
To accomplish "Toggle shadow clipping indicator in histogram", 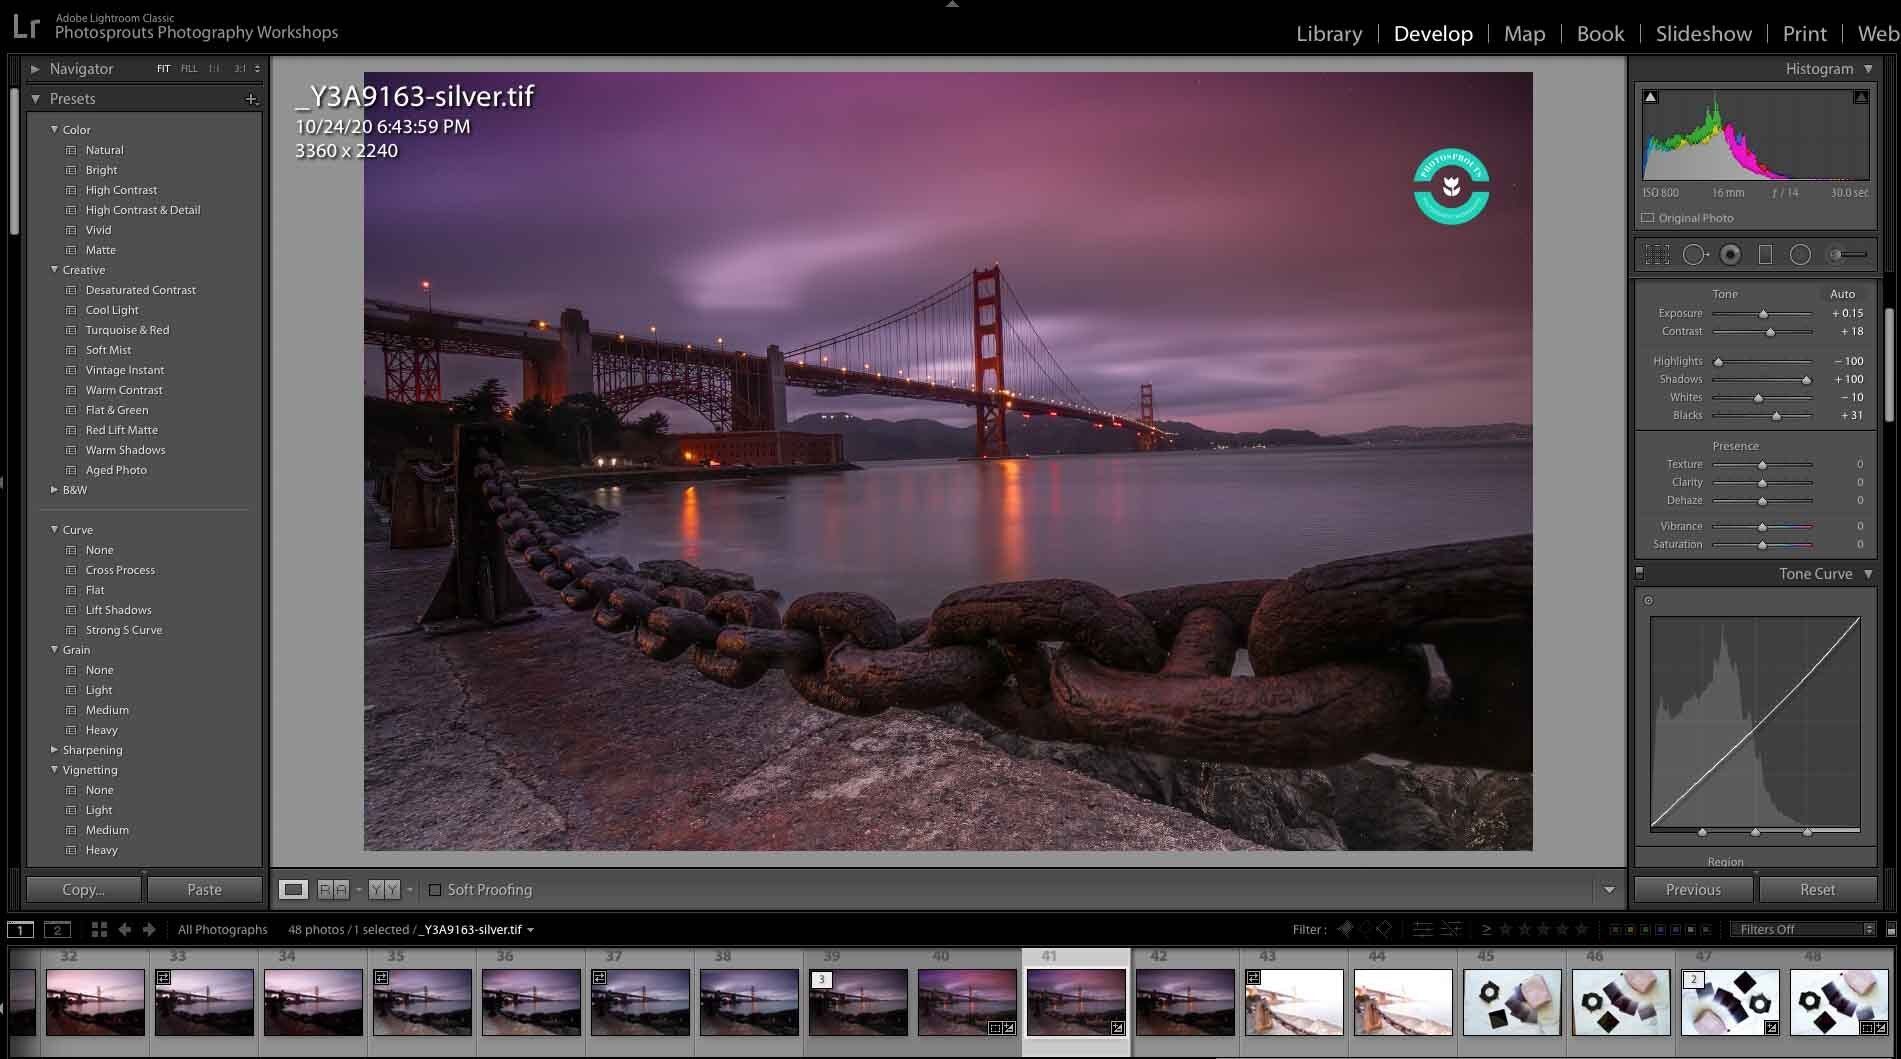I will click(x=1651, y=97).
